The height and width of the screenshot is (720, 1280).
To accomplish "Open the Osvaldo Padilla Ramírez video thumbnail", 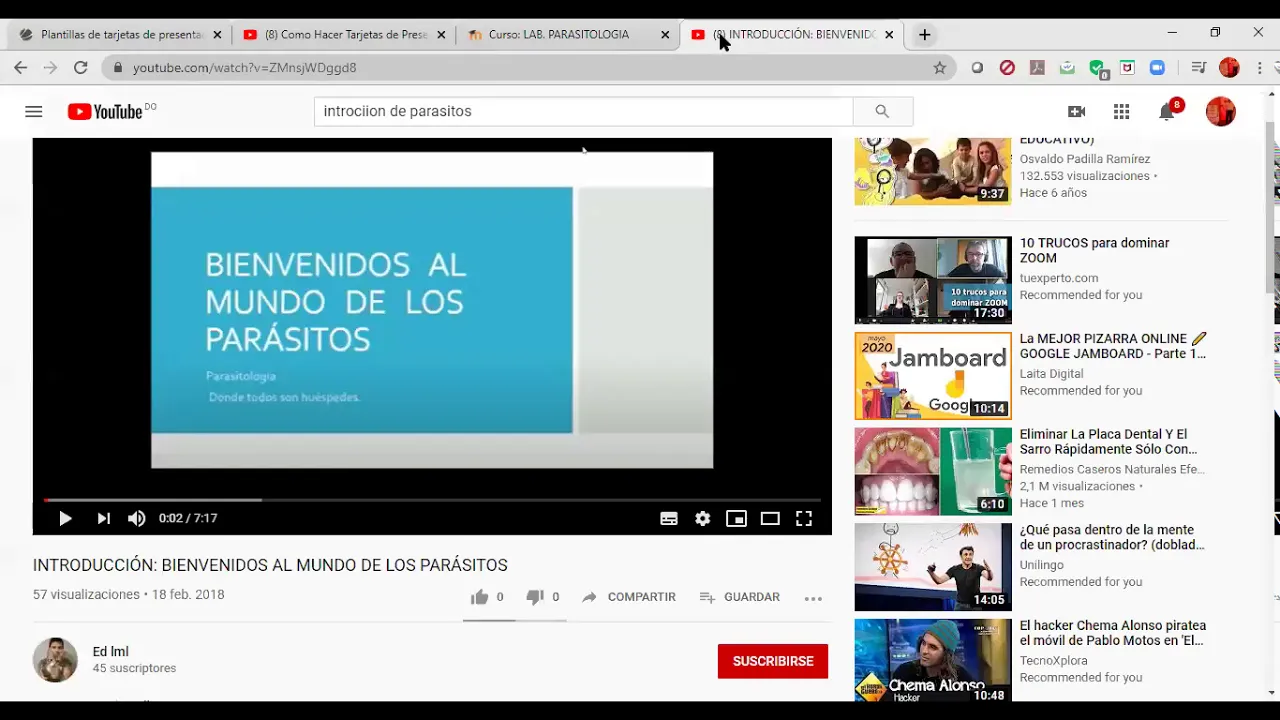I will pyautogui.click(x=933, y=171).
